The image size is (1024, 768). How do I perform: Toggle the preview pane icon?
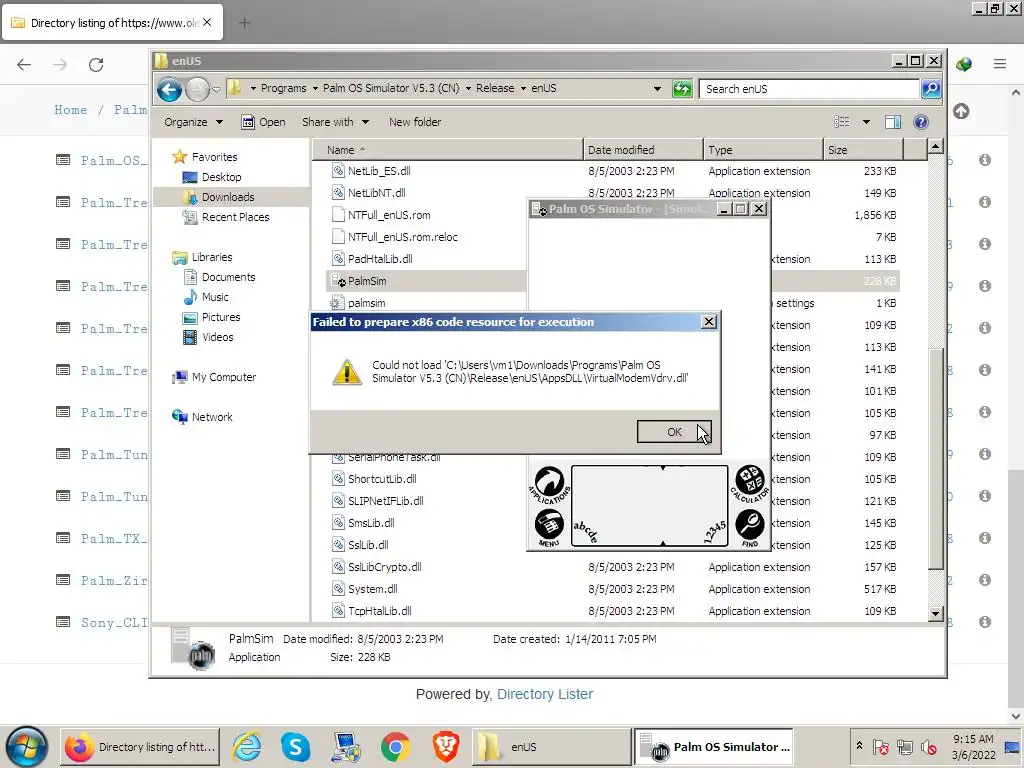click(x=893, y=122)
